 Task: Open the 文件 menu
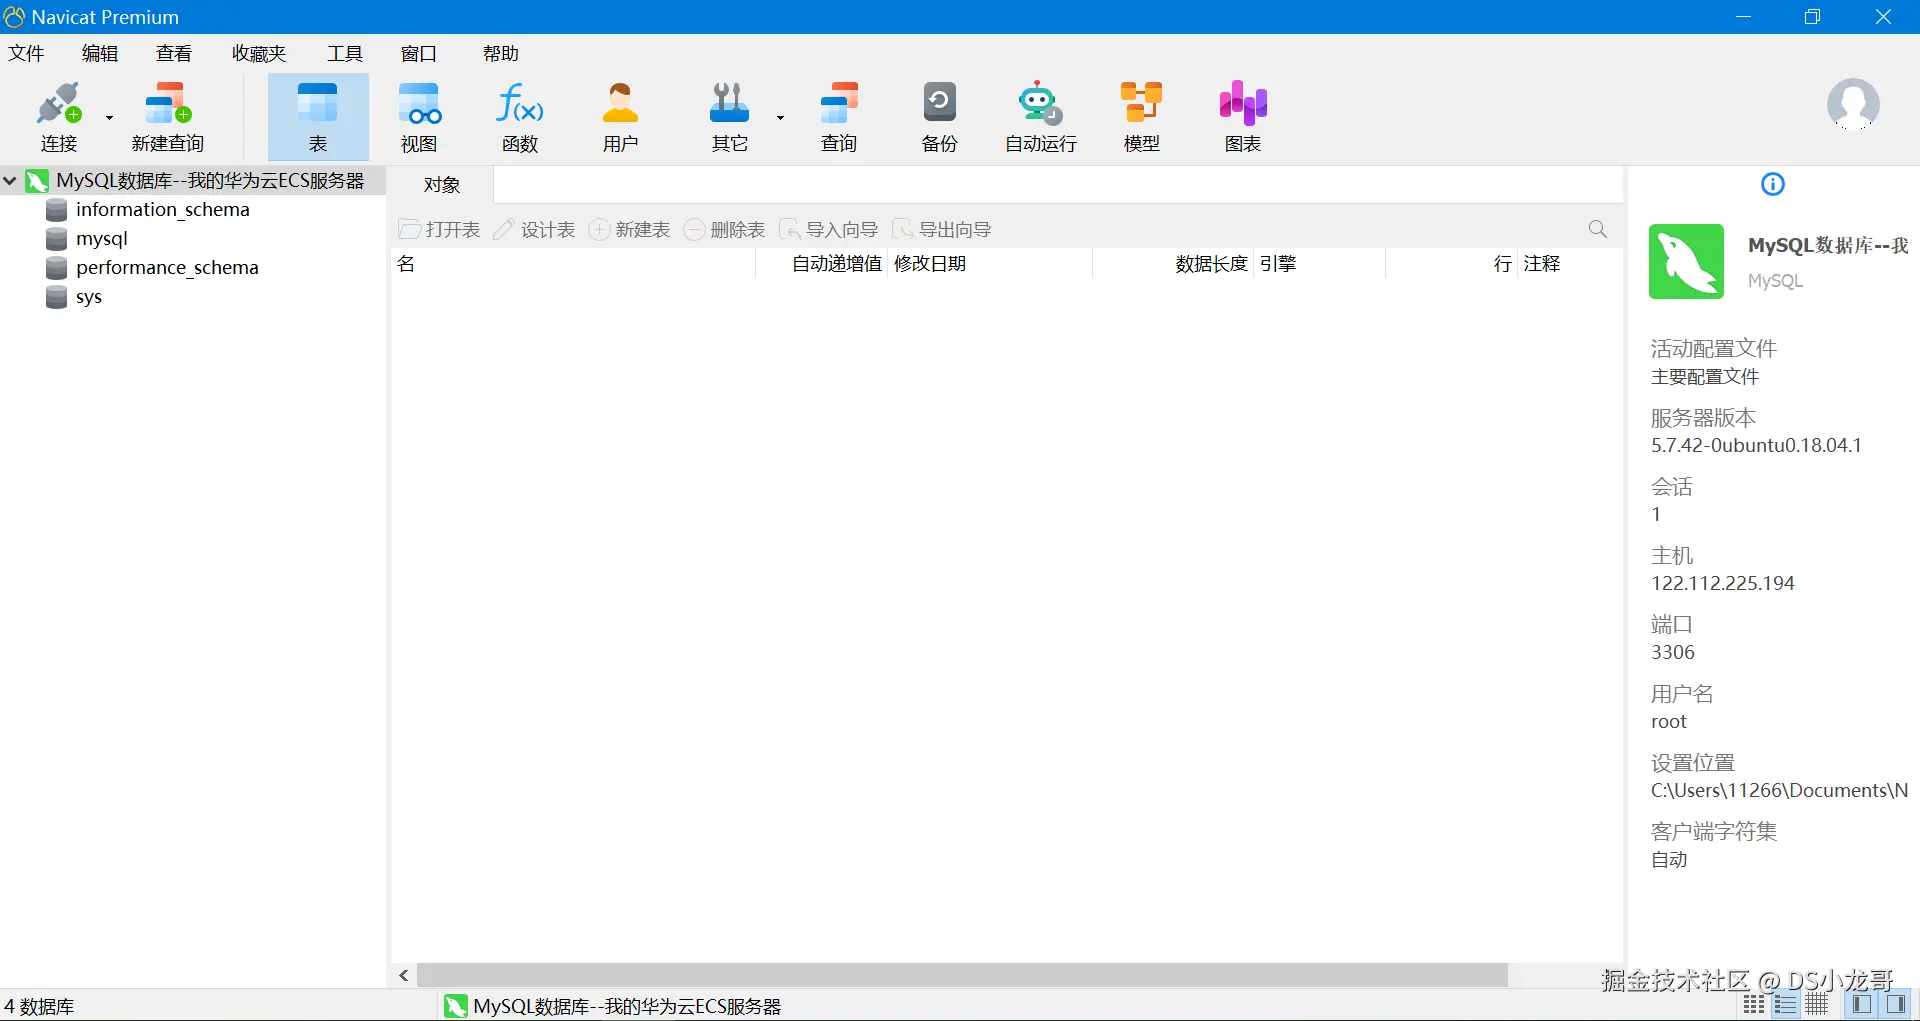click(x=26, y=53)
